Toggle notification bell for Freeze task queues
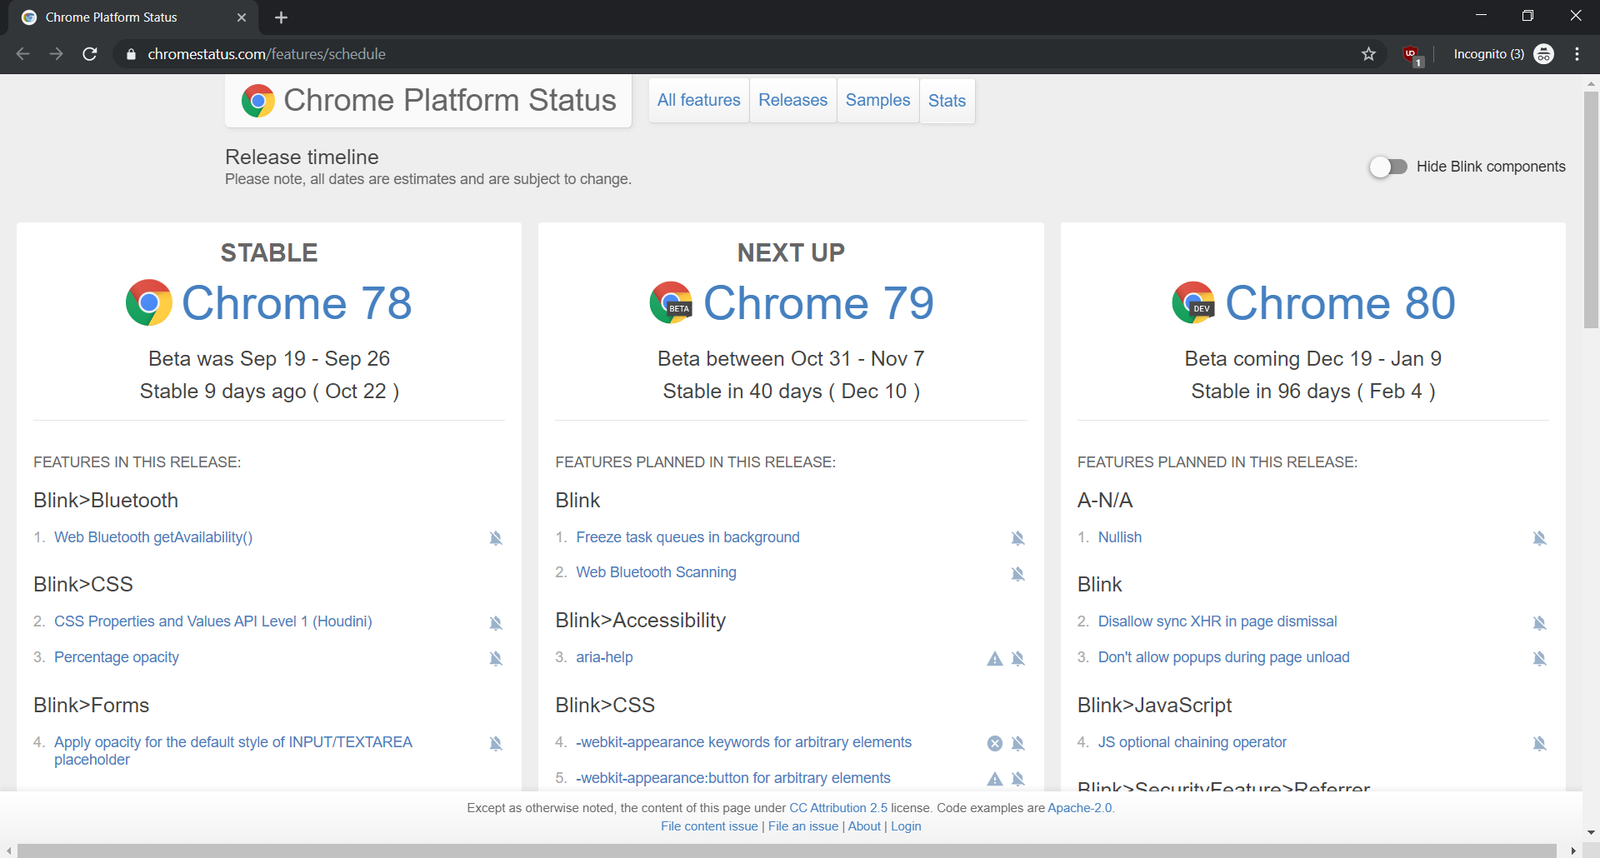 1017,538
